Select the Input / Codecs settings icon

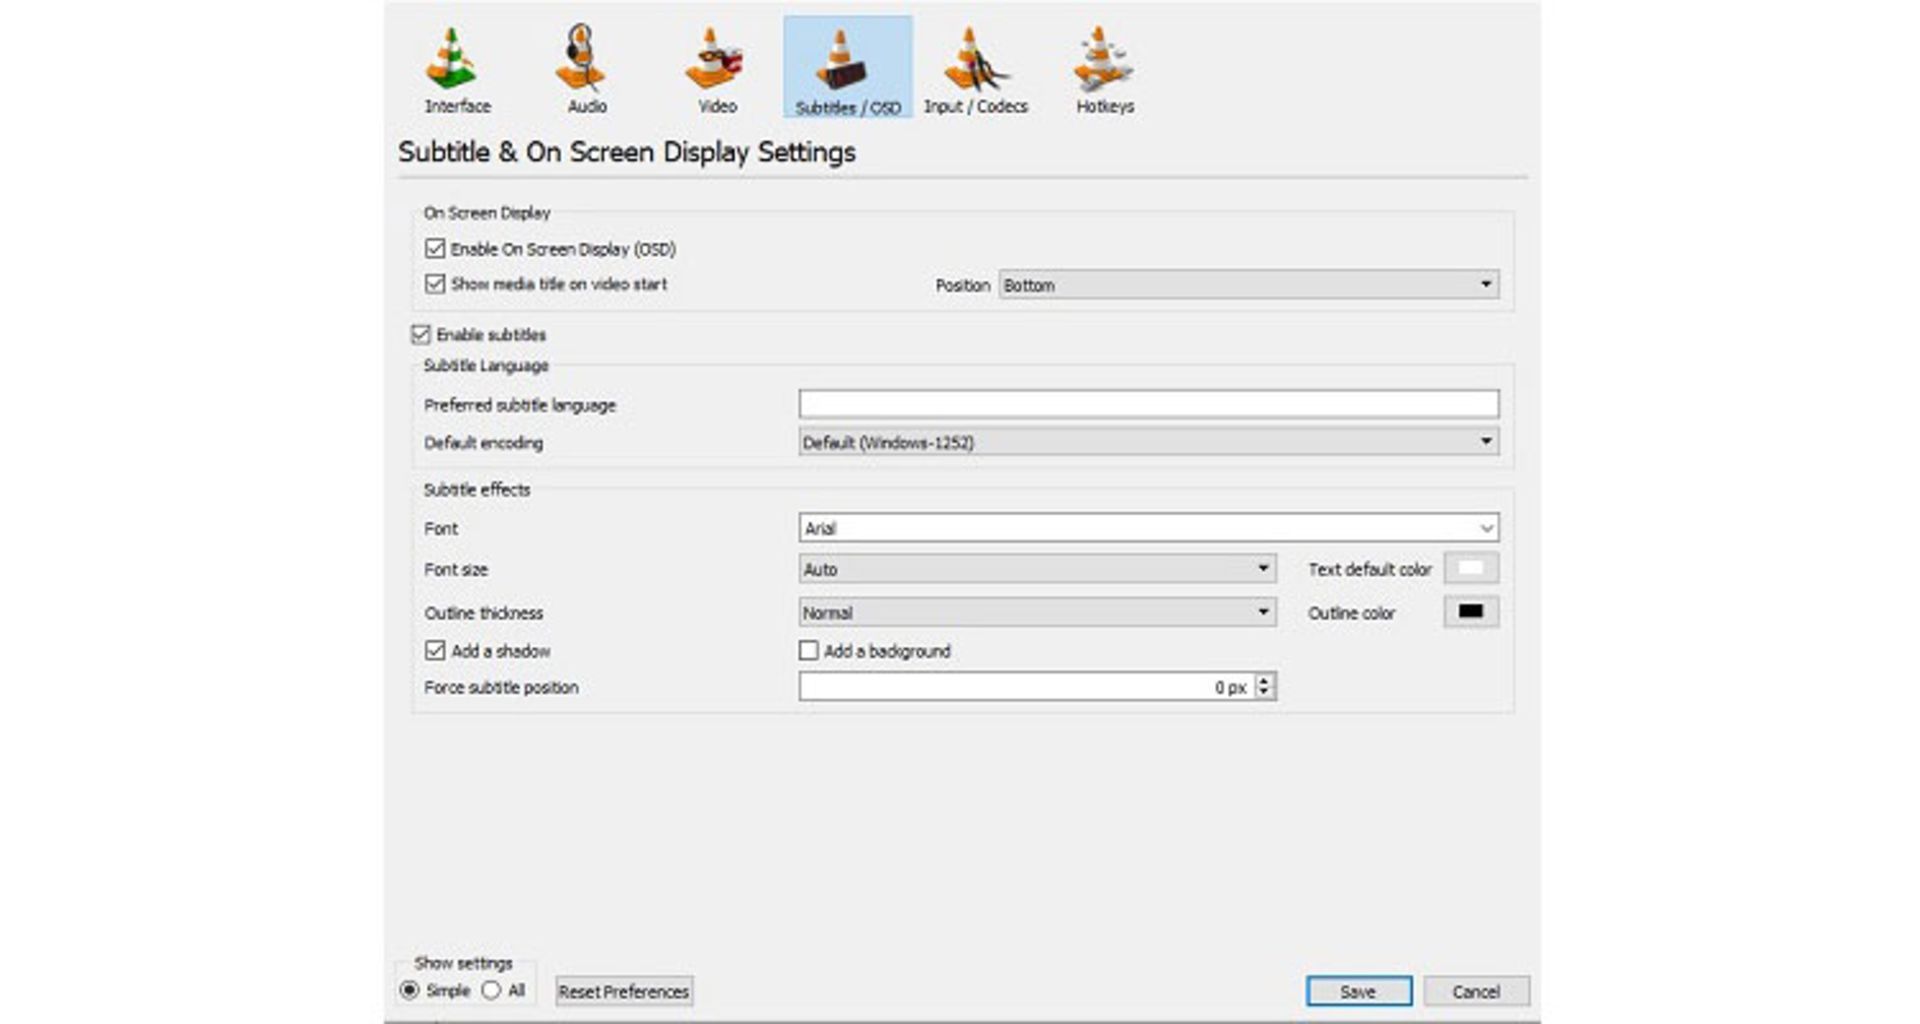tap(975, 60)
